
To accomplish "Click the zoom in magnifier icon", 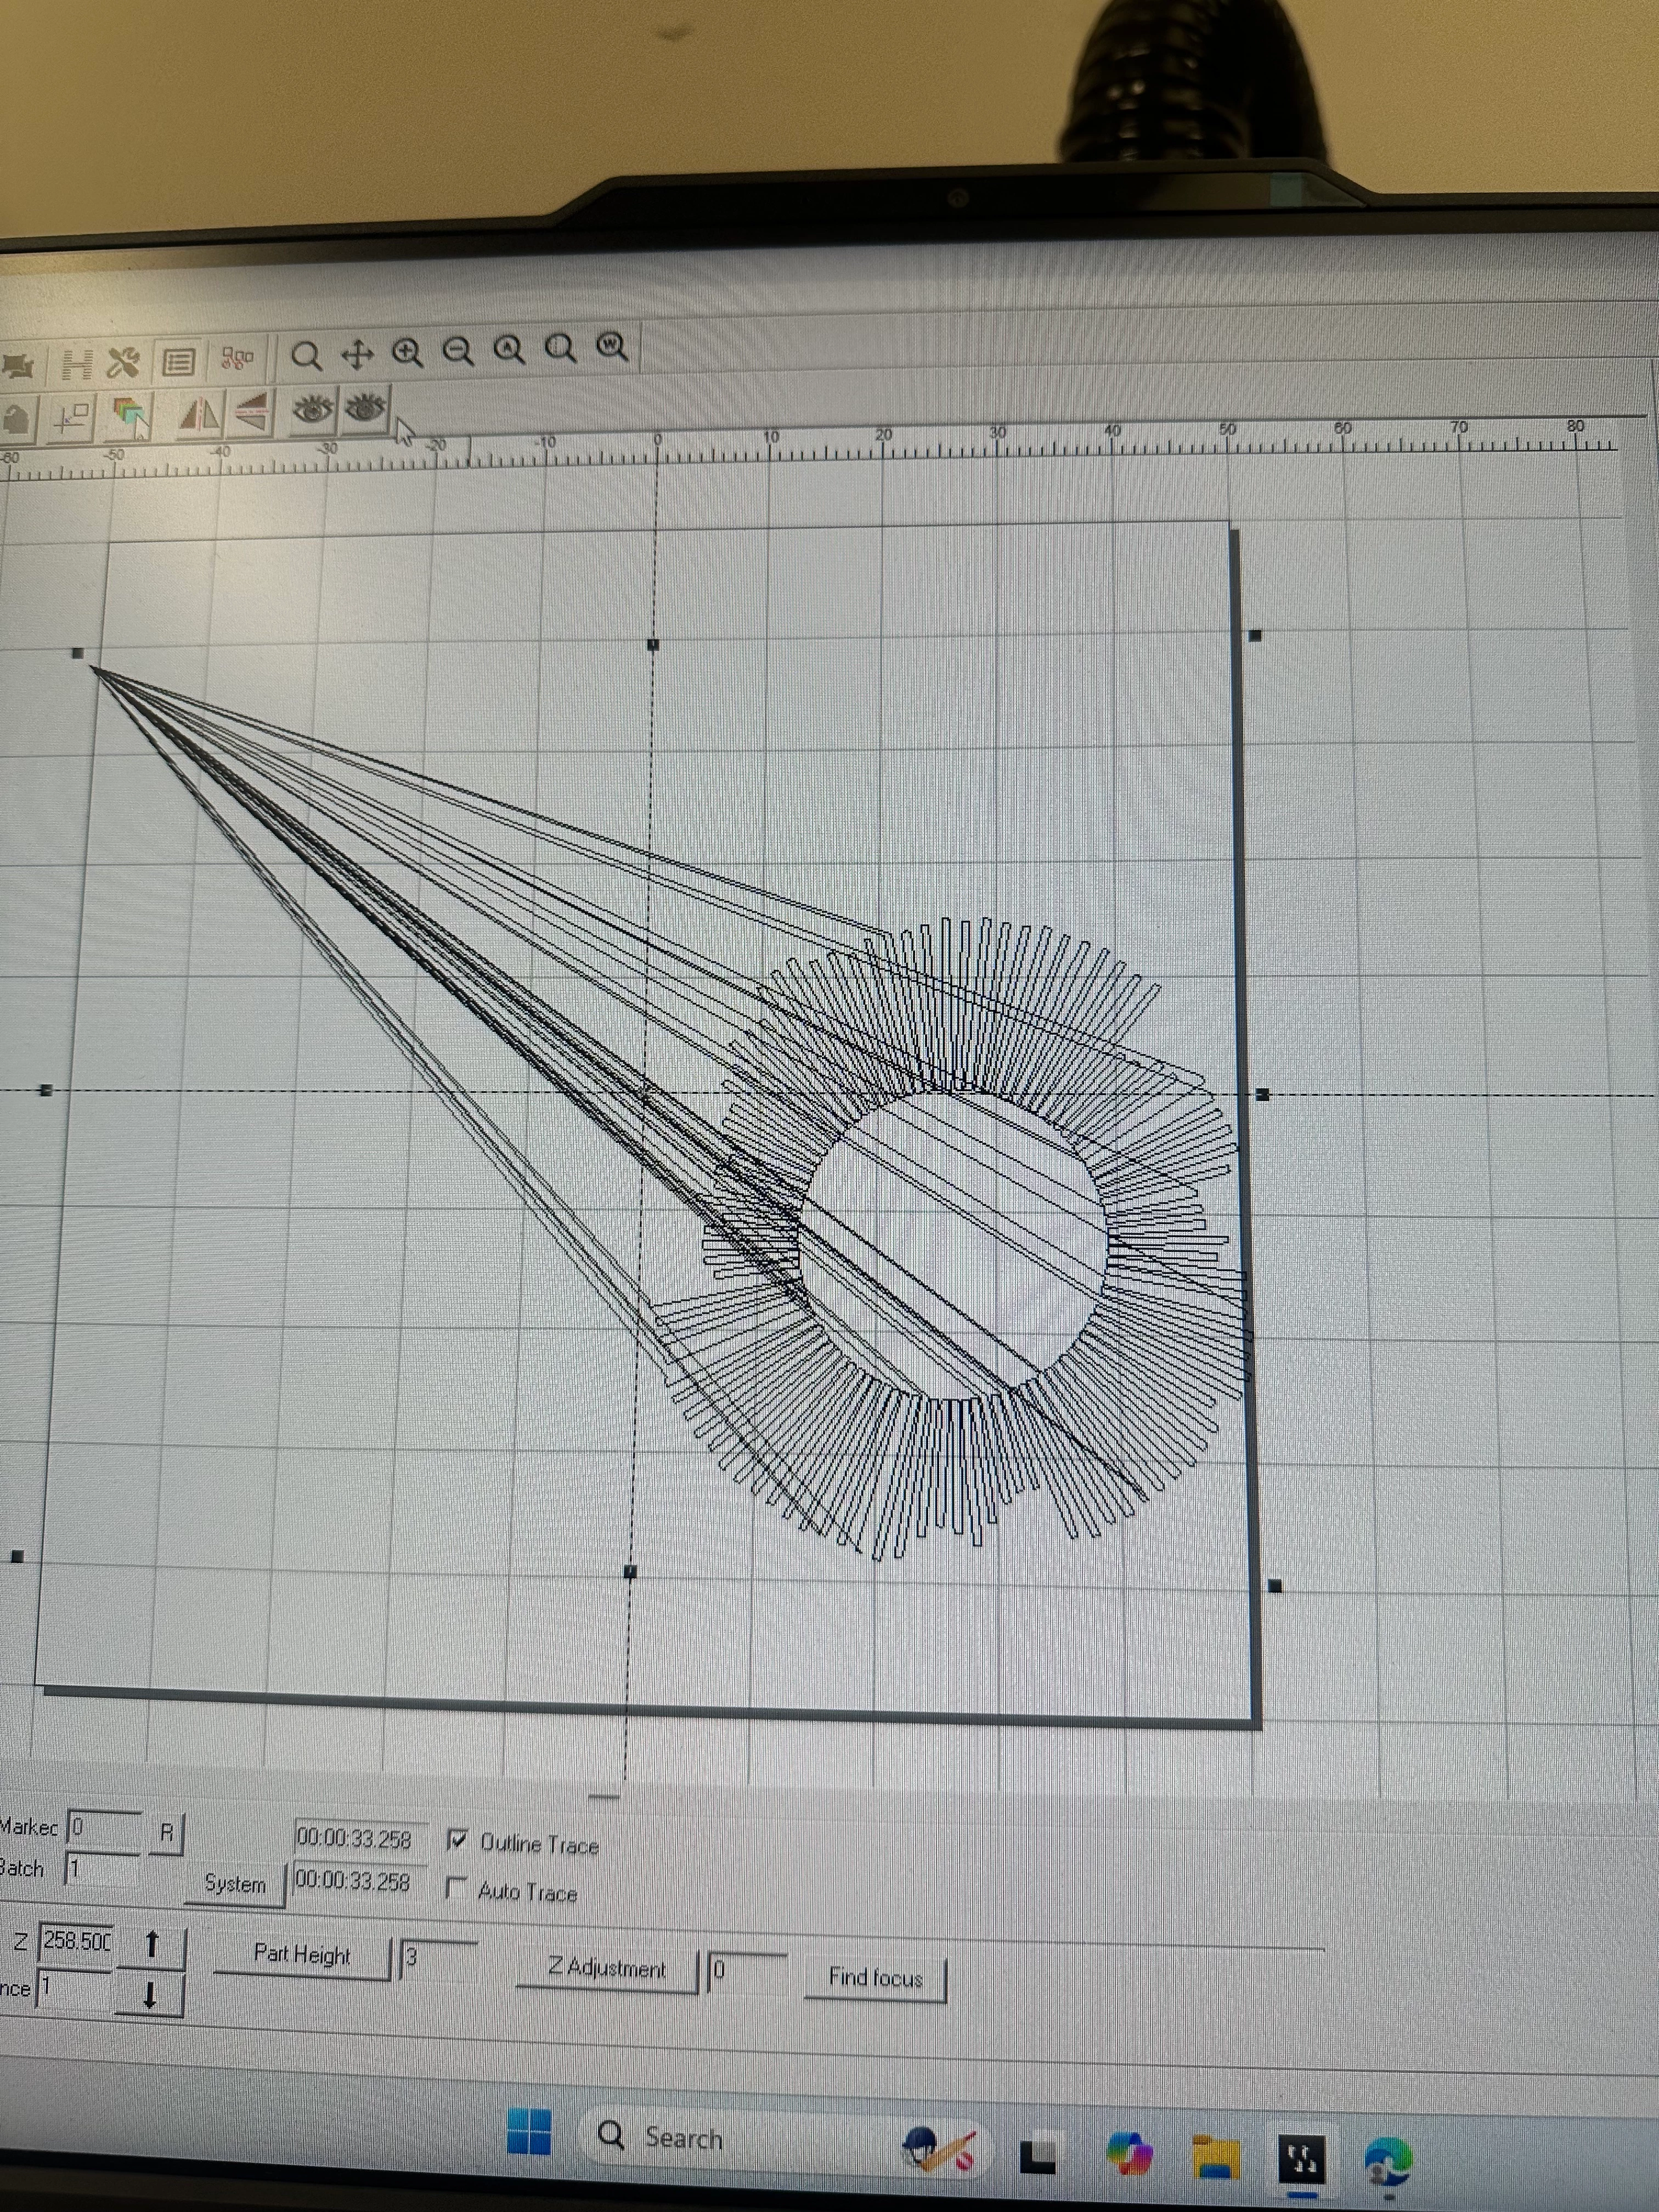I will tap(407, 352).
